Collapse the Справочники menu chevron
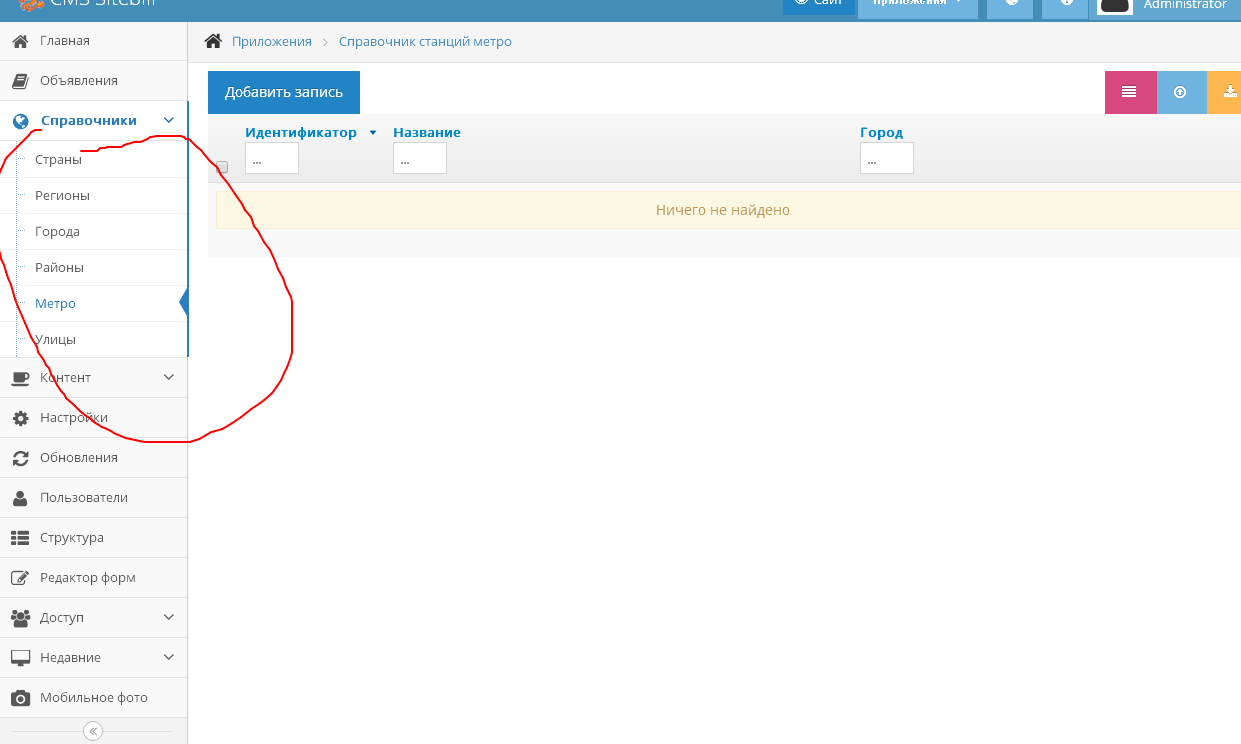Image resolution: width=1241 pixels, height=744 pixels. coord(169,121)
